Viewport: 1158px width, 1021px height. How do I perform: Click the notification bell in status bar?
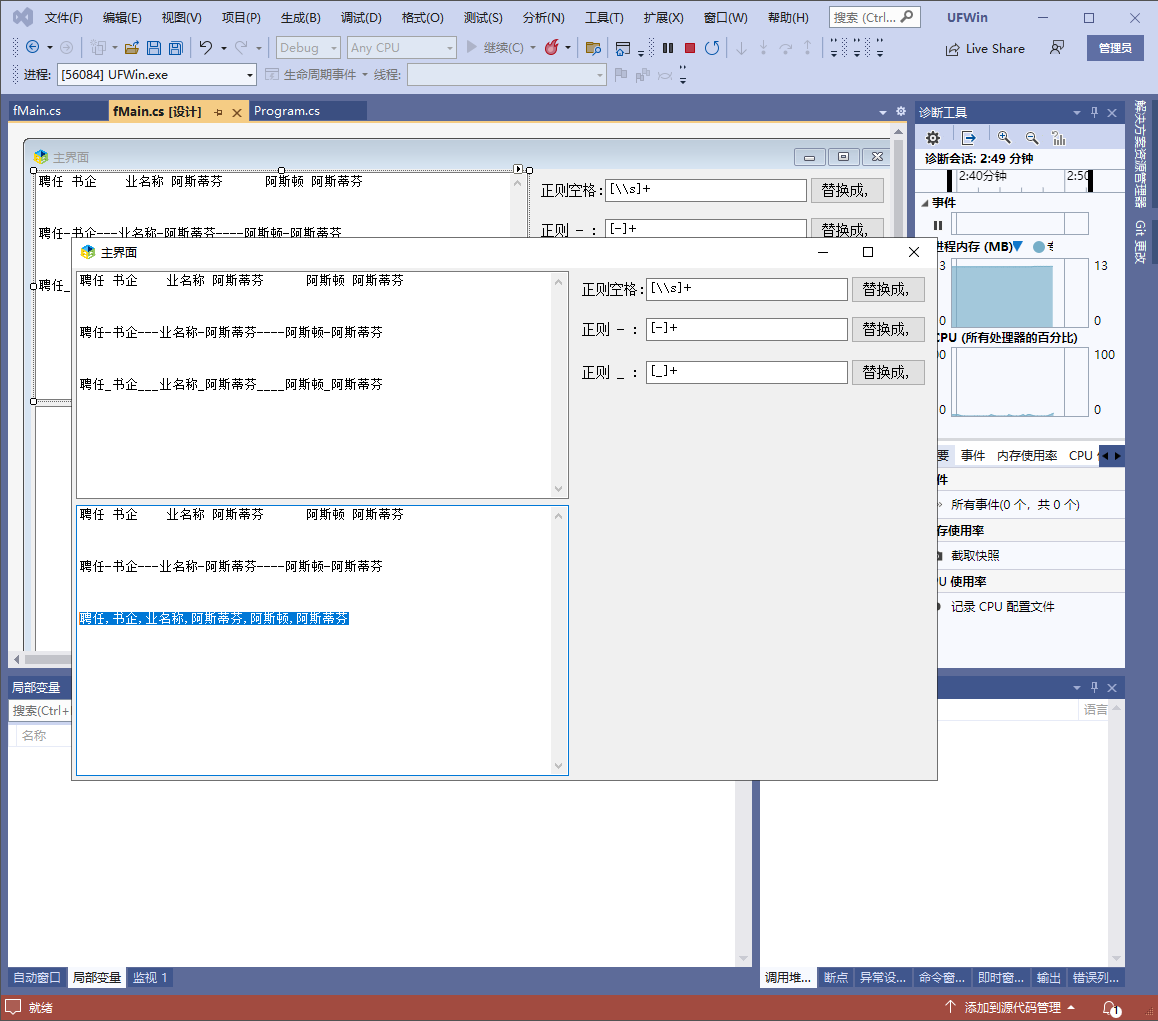coord(1111,1008)
